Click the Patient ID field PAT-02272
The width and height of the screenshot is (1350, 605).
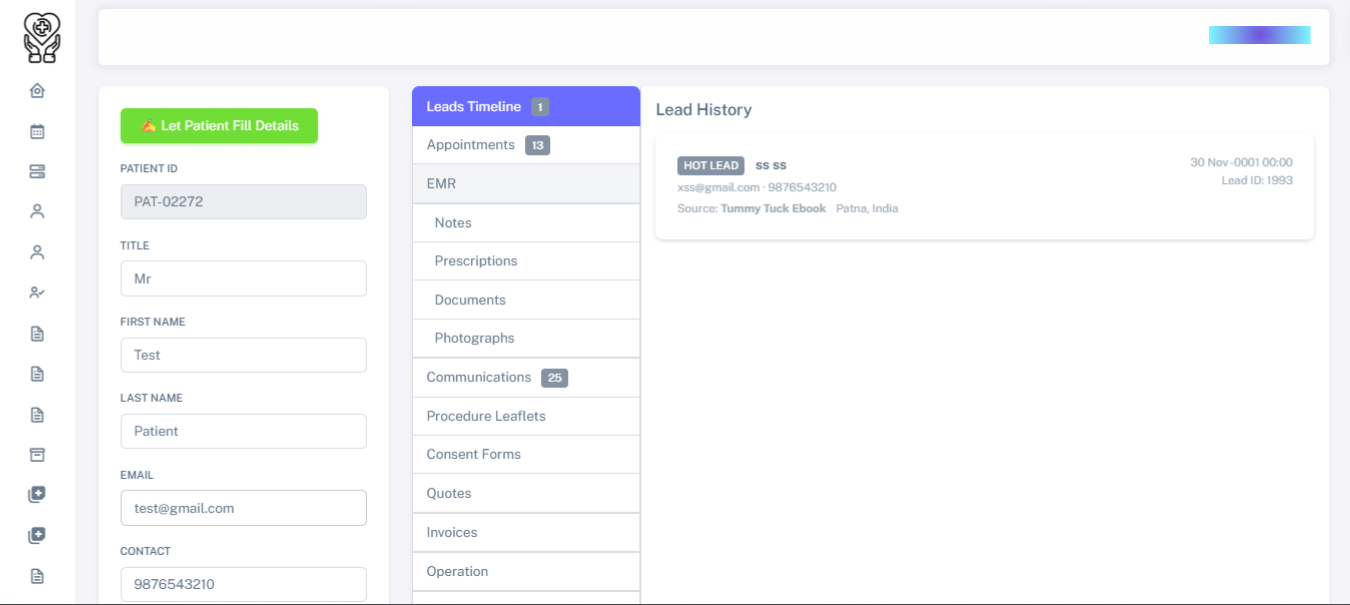click(x=243, y=201)
